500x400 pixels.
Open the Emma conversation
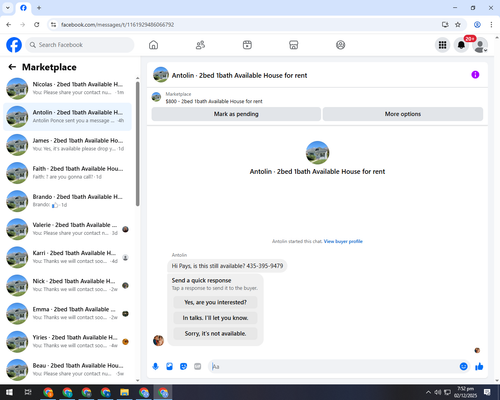[67, 313]
